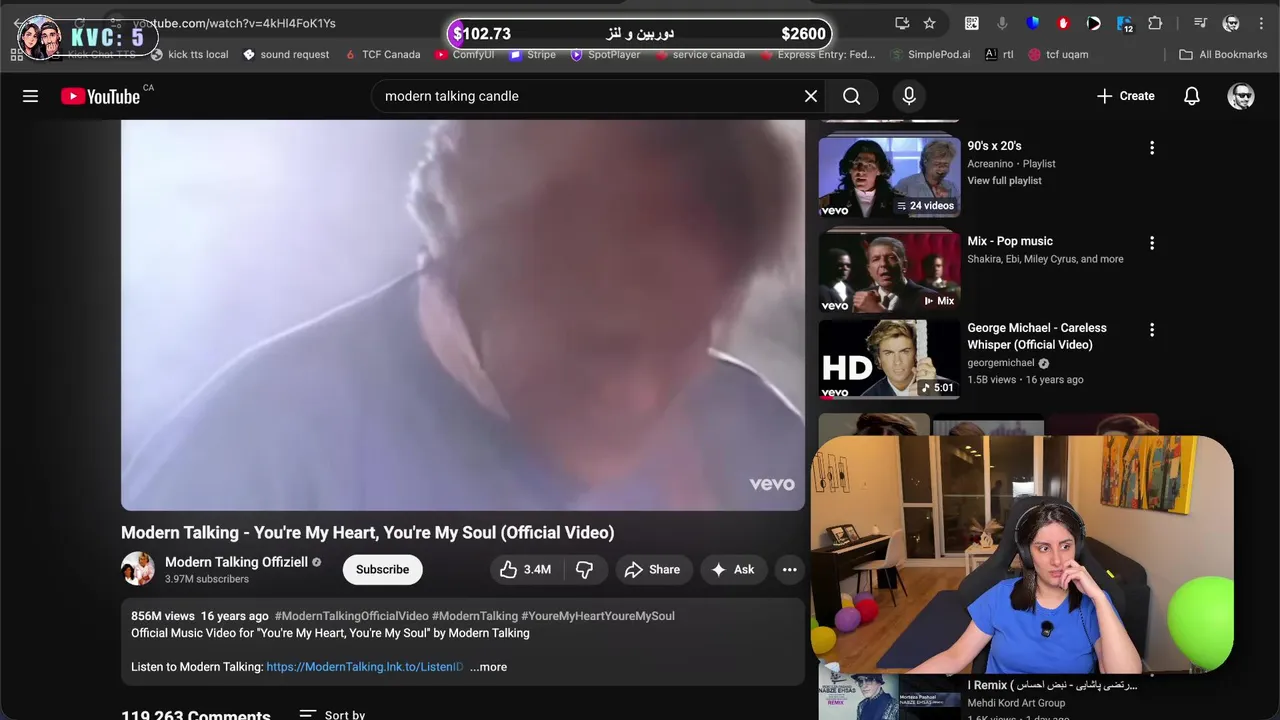This screenshot has height=720, width=1280.
Task: Open options menu for George Michael video
Action: click(x=1152, y=330)
